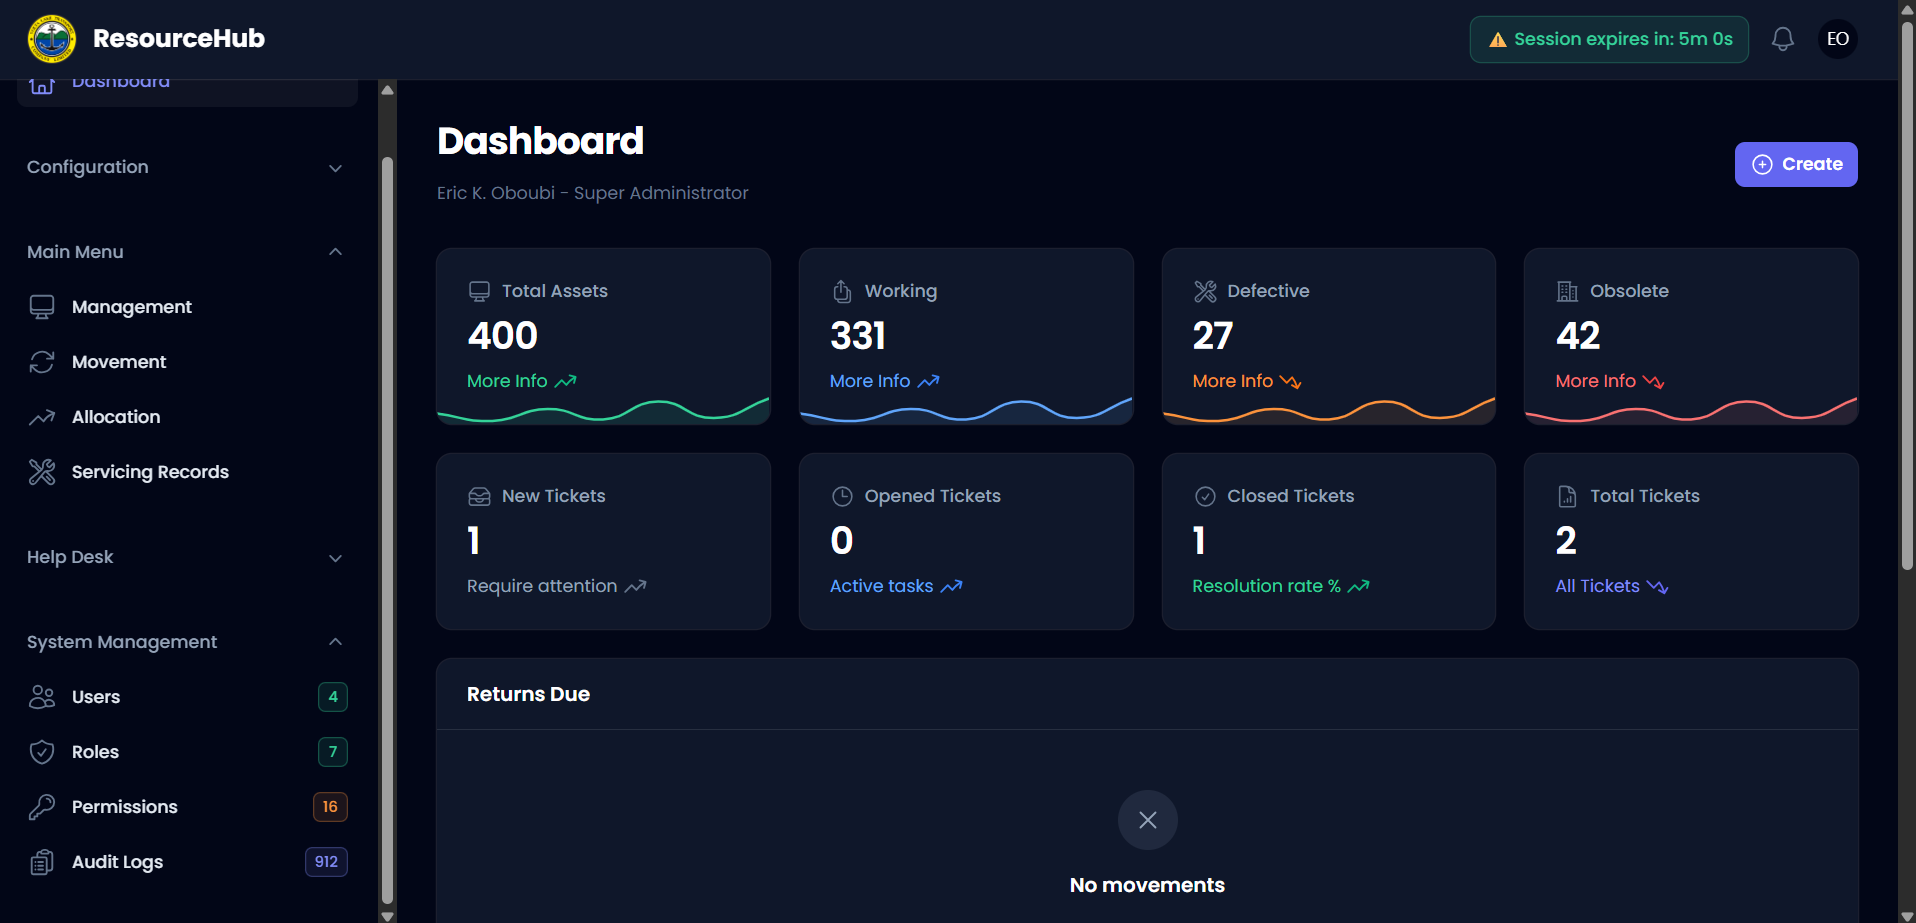This screenshot has width=1916, height=923.
Task: Click the ResourceHub logo emblem
Action: 52,39
